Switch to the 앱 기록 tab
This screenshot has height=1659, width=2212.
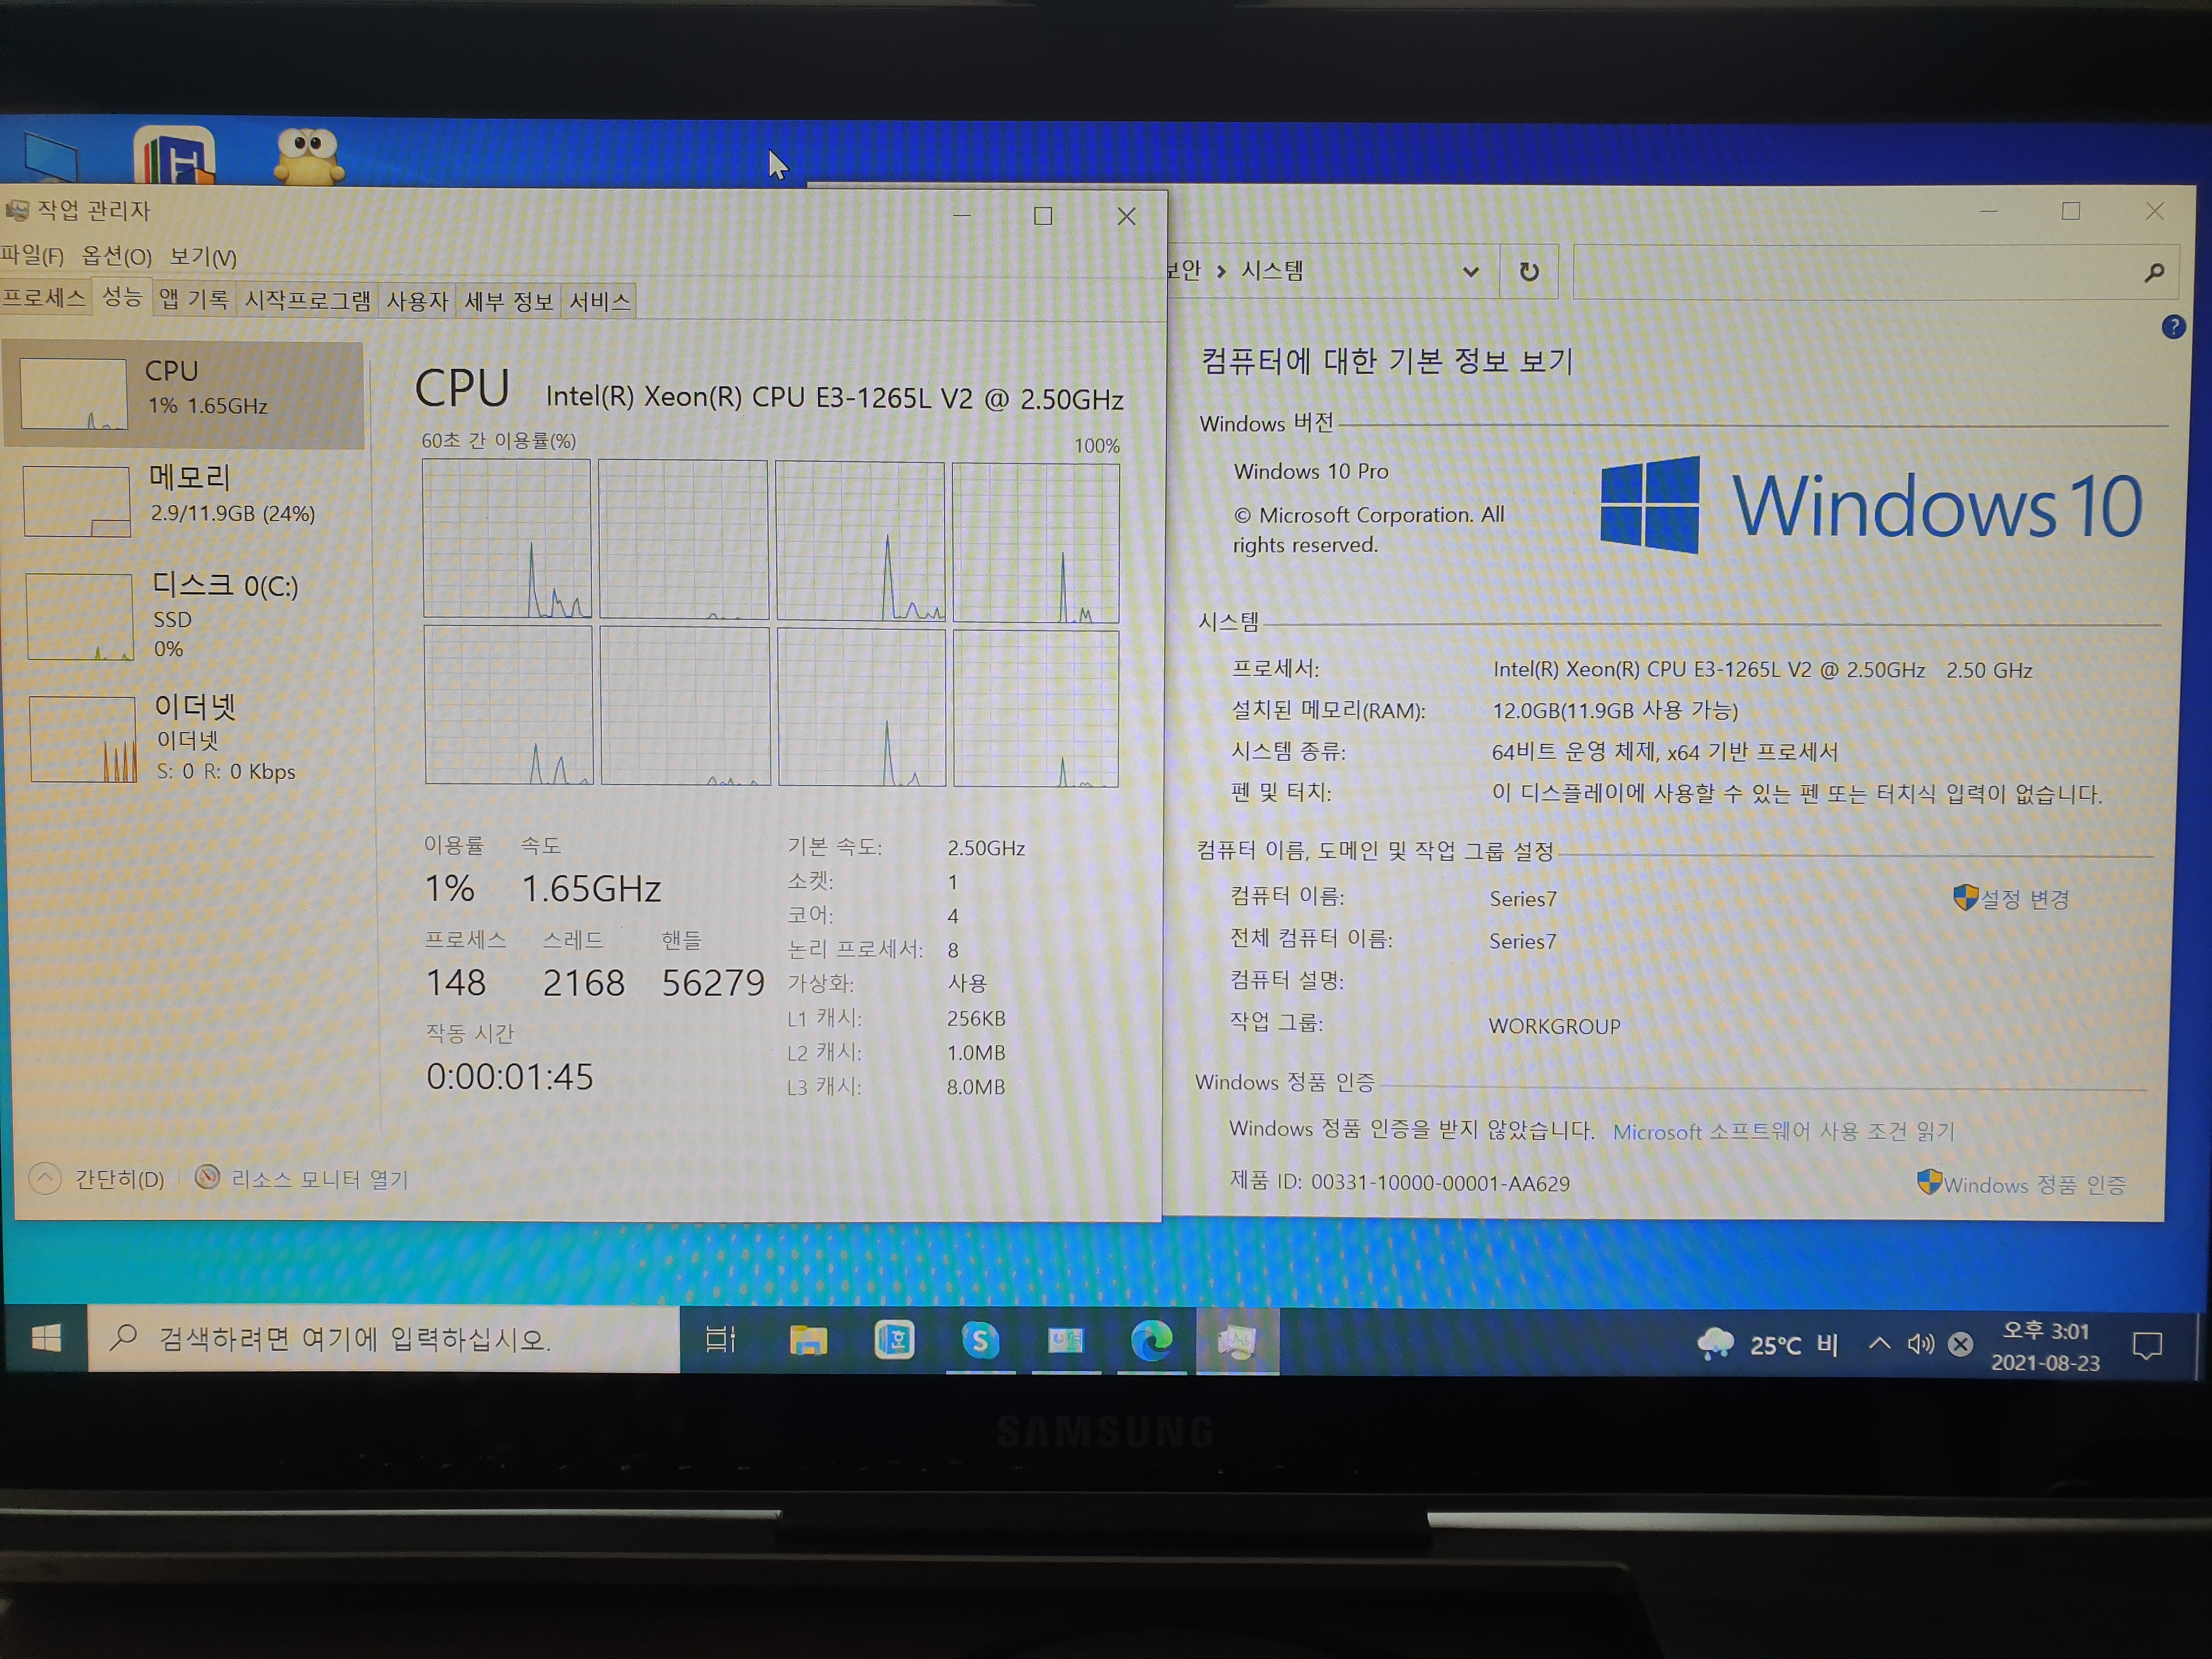pos(194,299)
